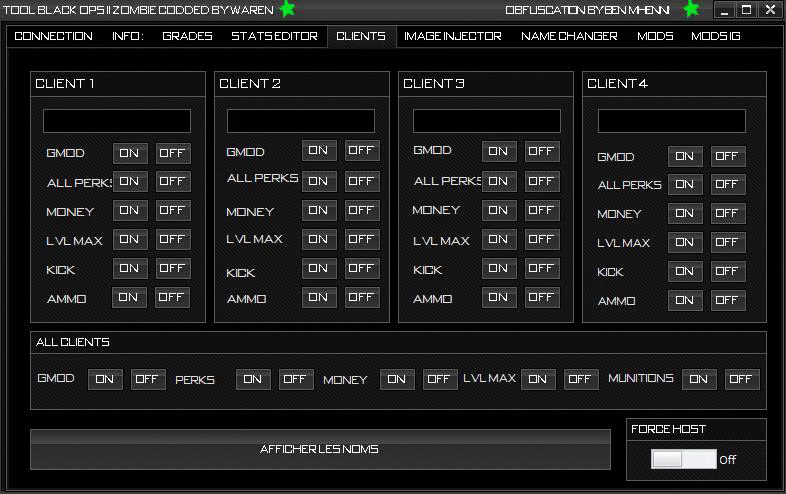
Task: Turn GMOD ON for All Clients
Action: (105, 379)
